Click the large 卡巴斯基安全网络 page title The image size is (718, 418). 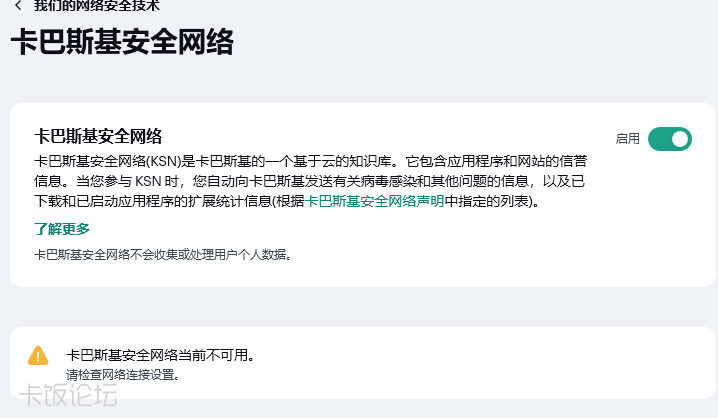tap(122, 44)
